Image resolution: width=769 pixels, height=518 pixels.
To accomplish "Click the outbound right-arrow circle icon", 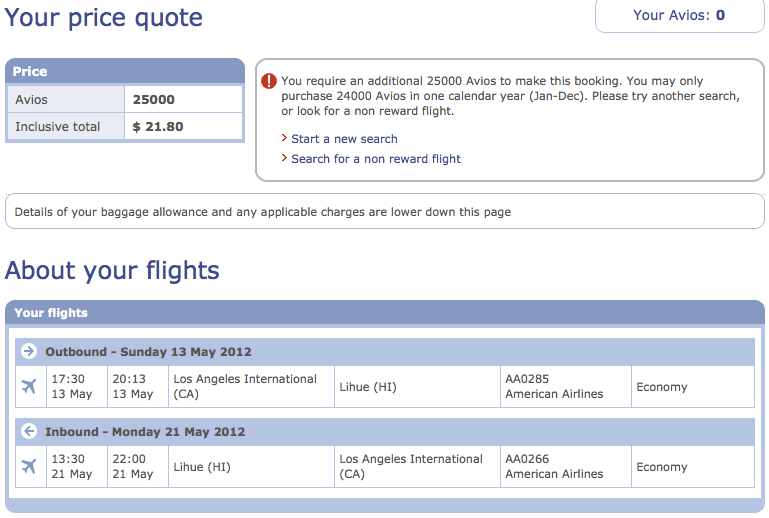I will 29,351.
